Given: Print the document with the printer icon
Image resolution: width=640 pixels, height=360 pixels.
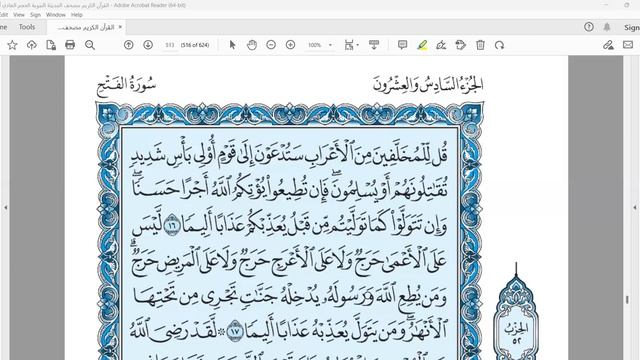Looking at the screenshot, I should pyautogui.click(x=70, y=45).
